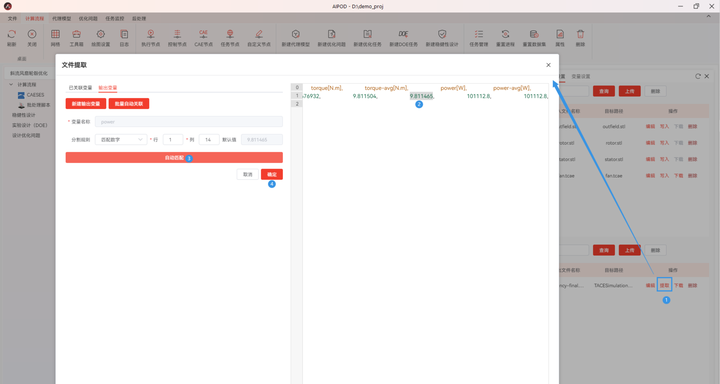Open the 分割规则 匹配数字 dropdown

point(121,140)
